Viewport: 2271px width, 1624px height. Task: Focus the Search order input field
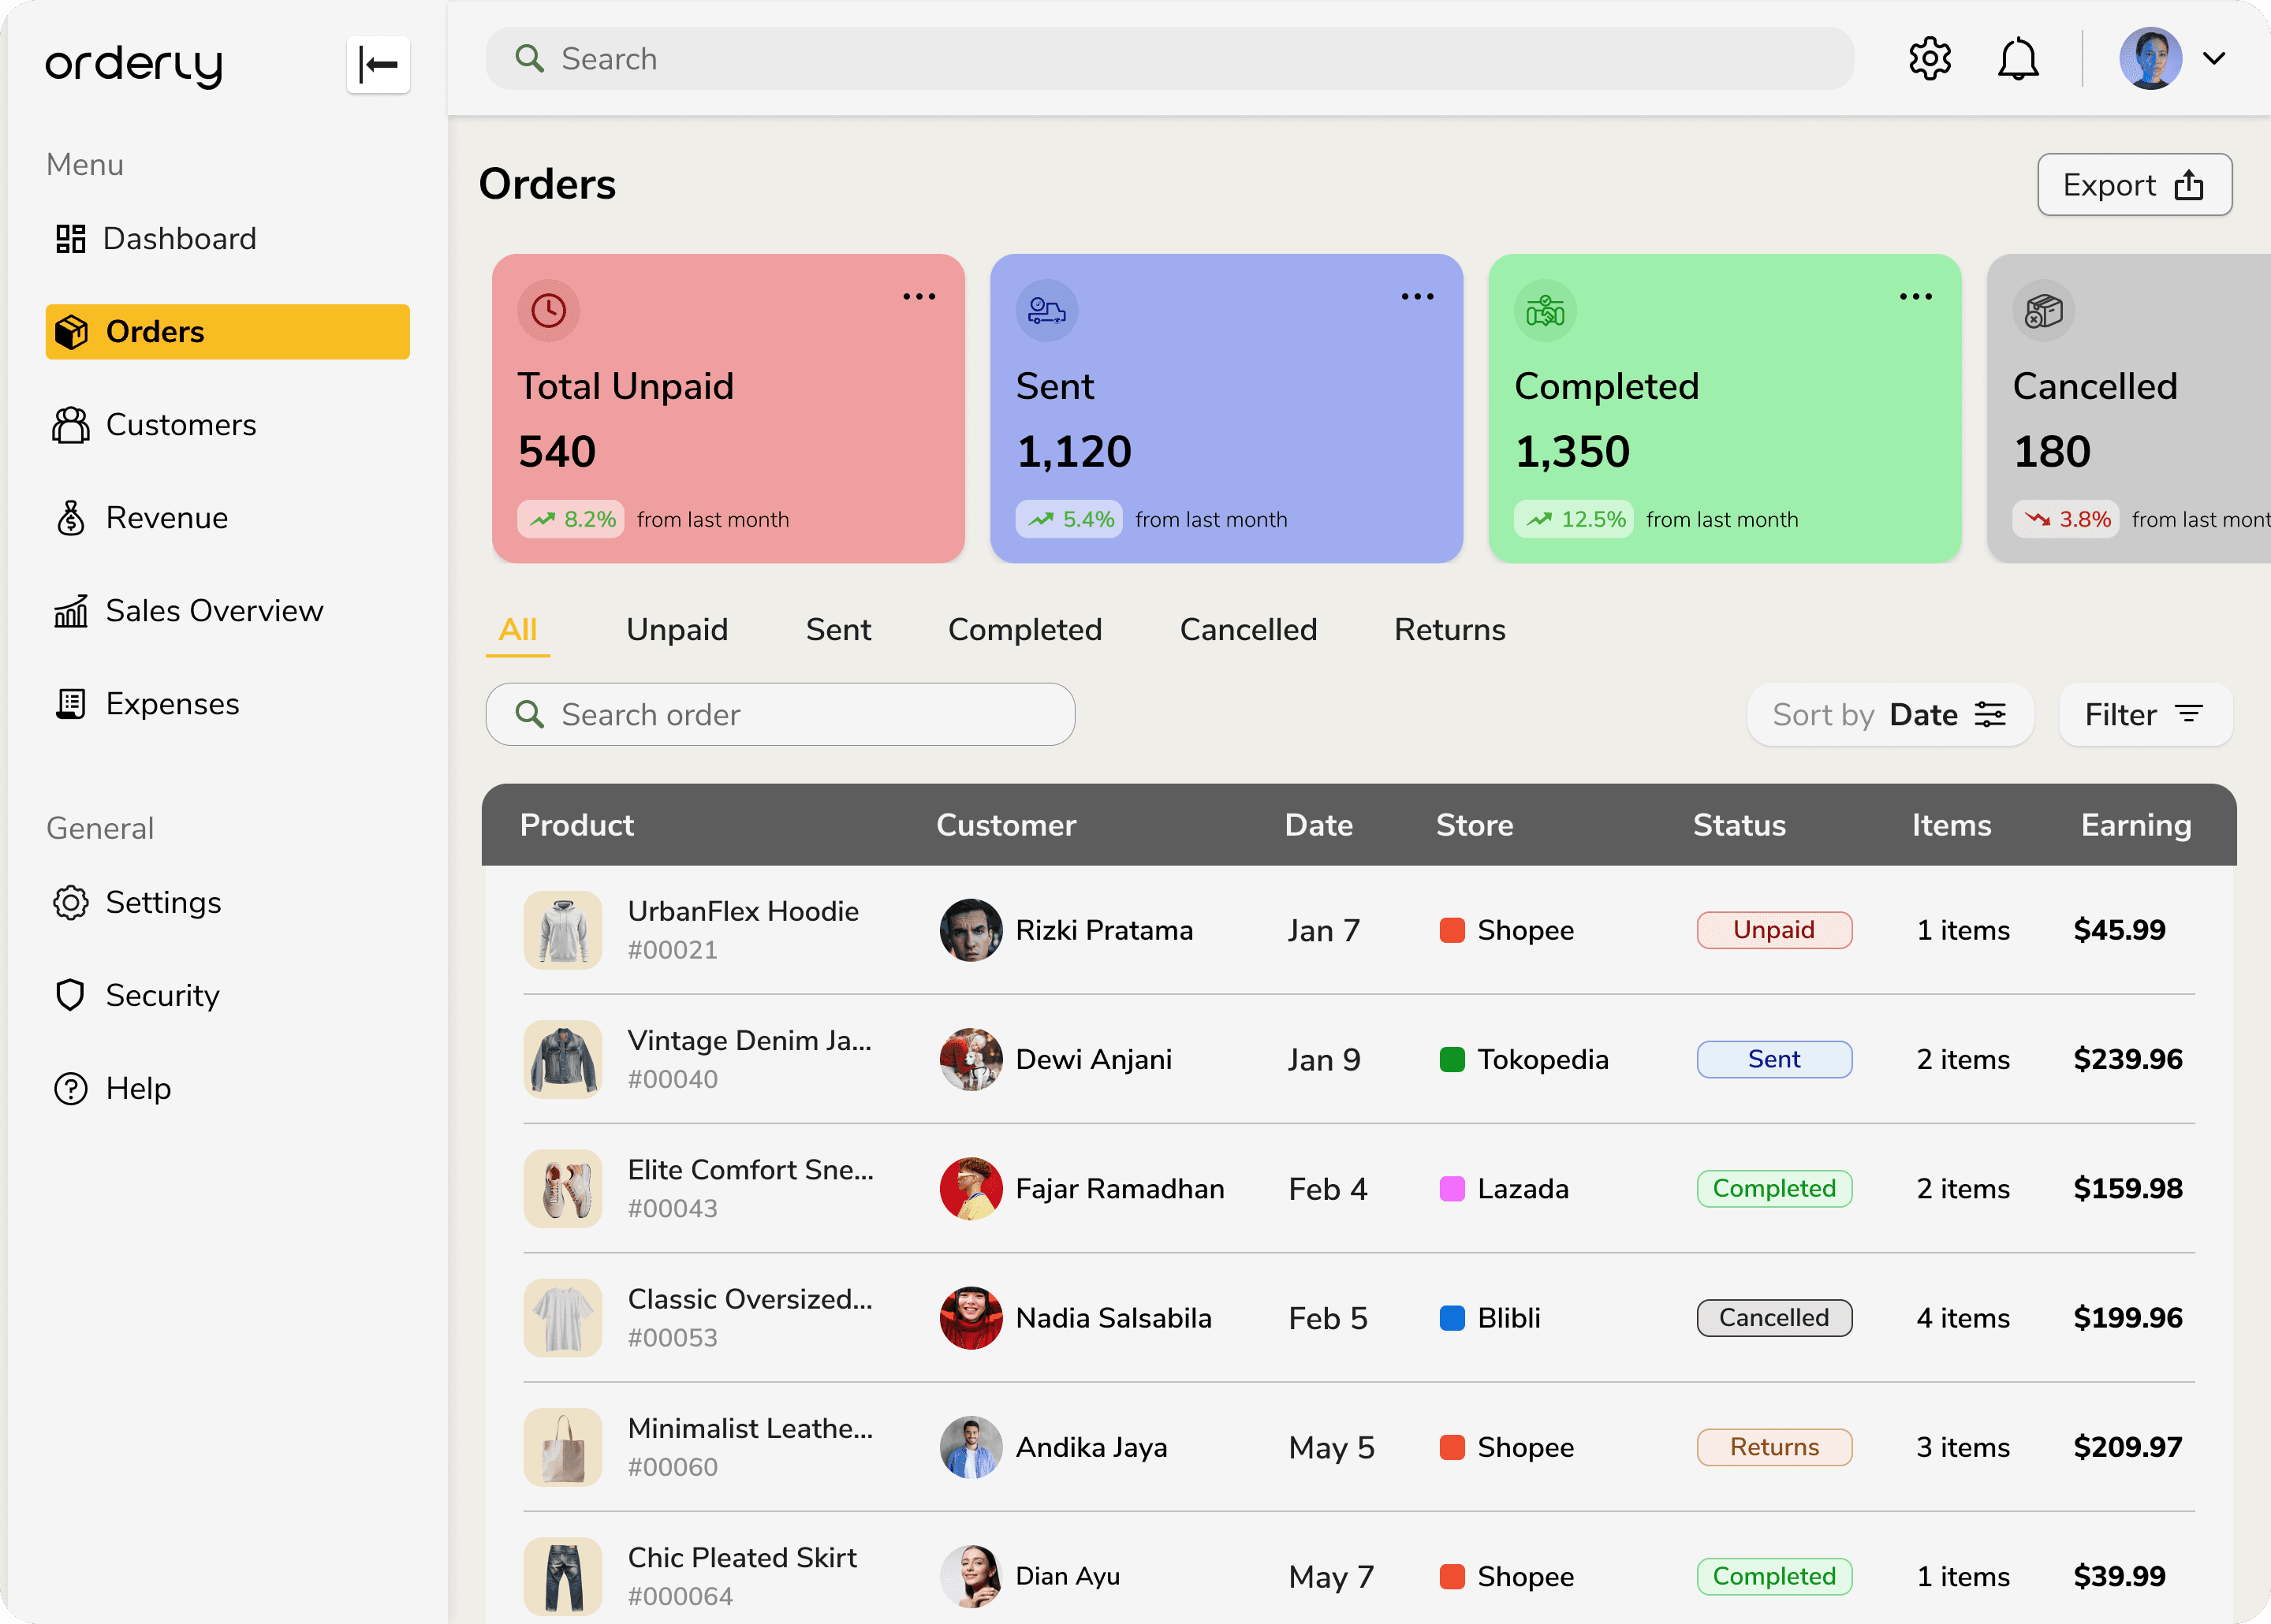(780, 714)
